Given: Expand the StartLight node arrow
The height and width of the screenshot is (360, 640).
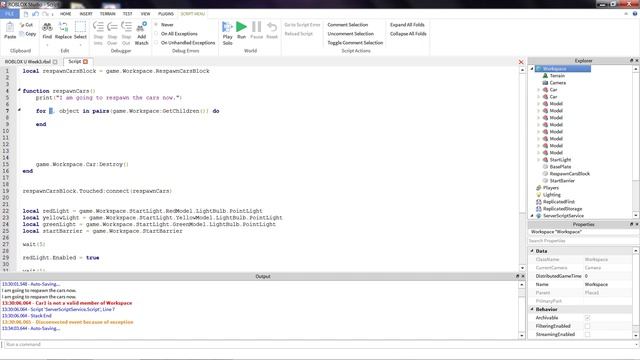Looking at the screenshot, I should coord(539,160).
